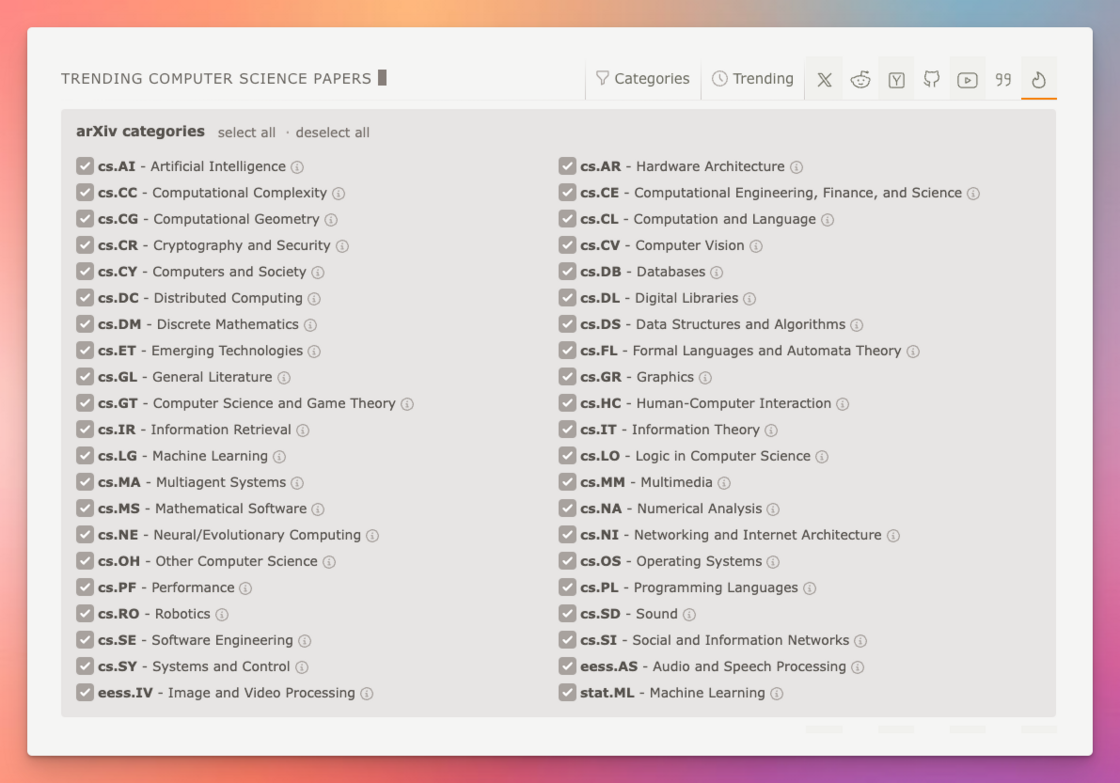Click the citations quote icon

click(1003, 80)
